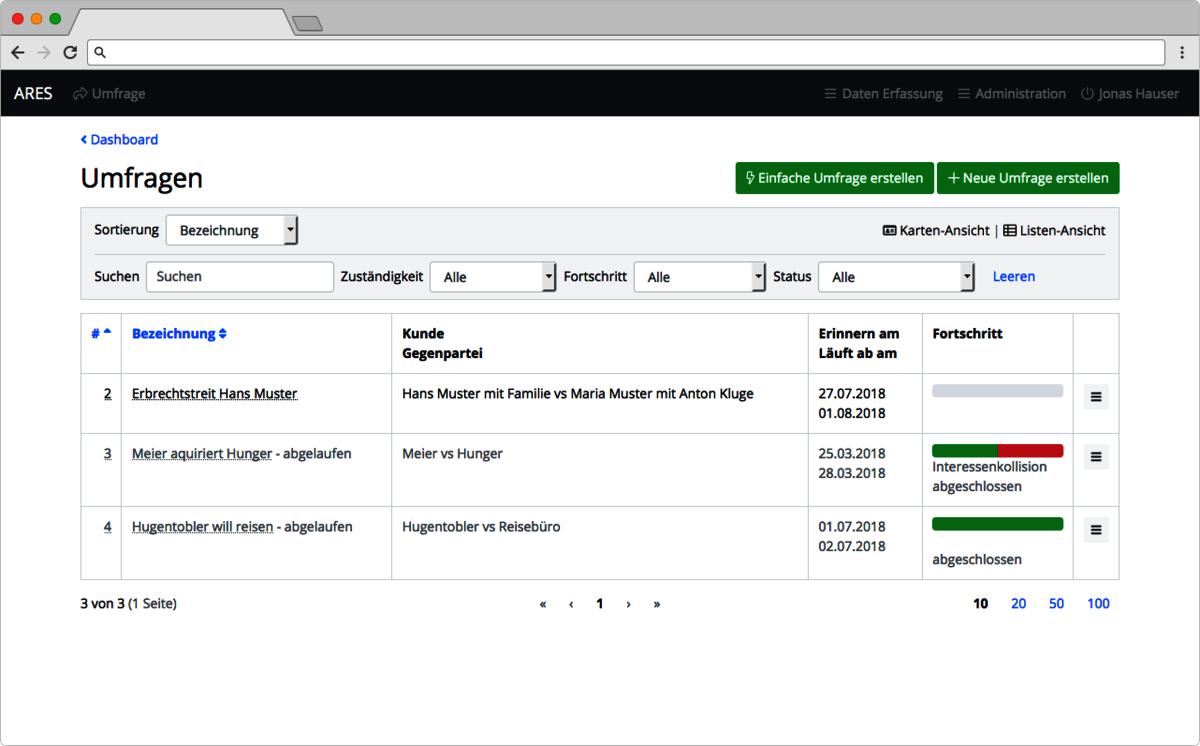
Task: Click the Leeren filter reset link
Action: point(1014,276)
